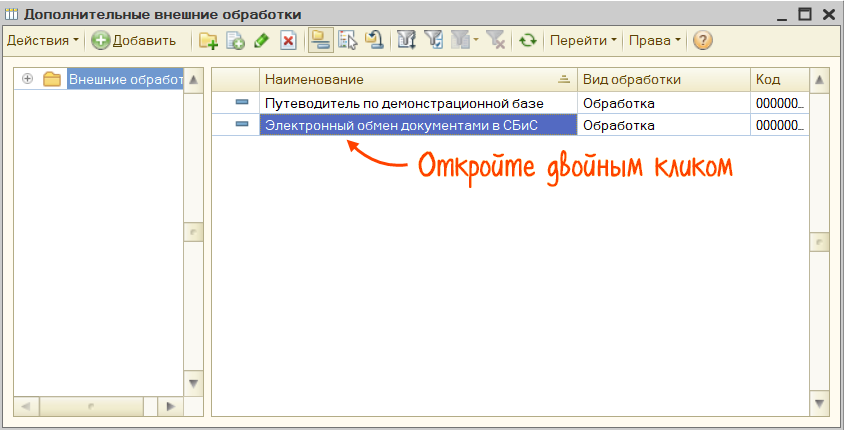Toggle hierarchical list view
Screen dimensions: 844x430
(320, 40)
